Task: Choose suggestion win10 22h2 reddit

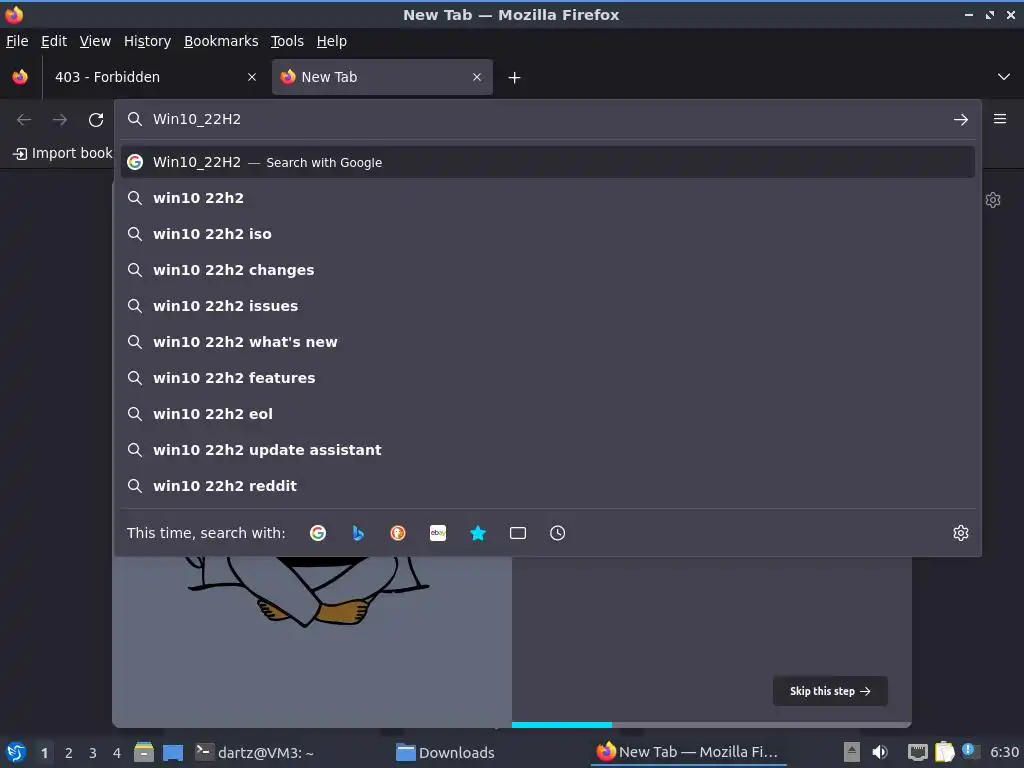Action: point(547,485)
